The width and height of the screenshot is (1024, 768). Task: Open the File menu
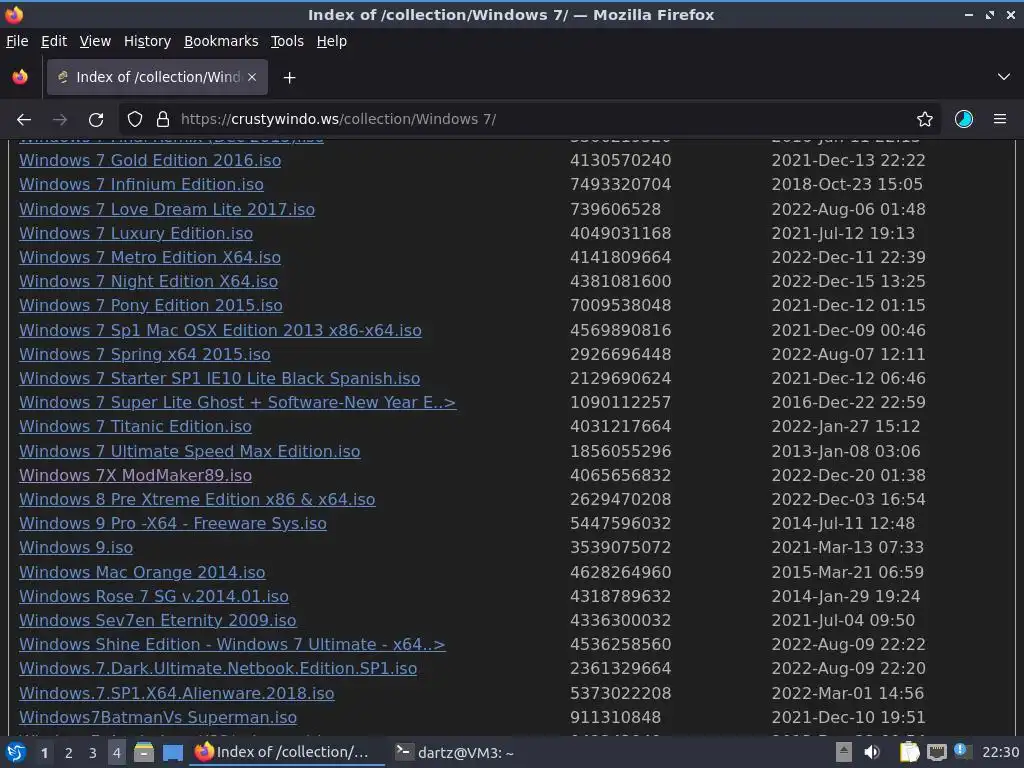[x=17, y=41]
